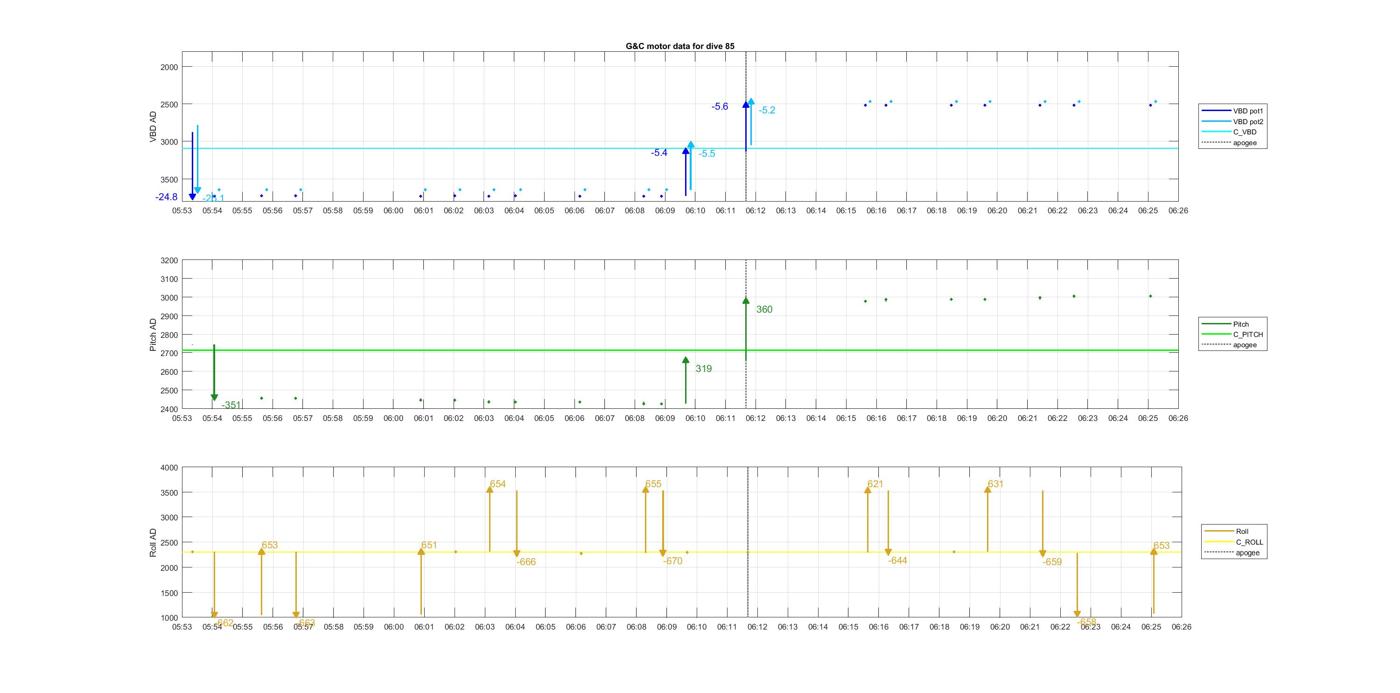The image size is (1400, 693).
Task: Click the '3200' tick on Pitch axis
Action: [x=169, y=261]
